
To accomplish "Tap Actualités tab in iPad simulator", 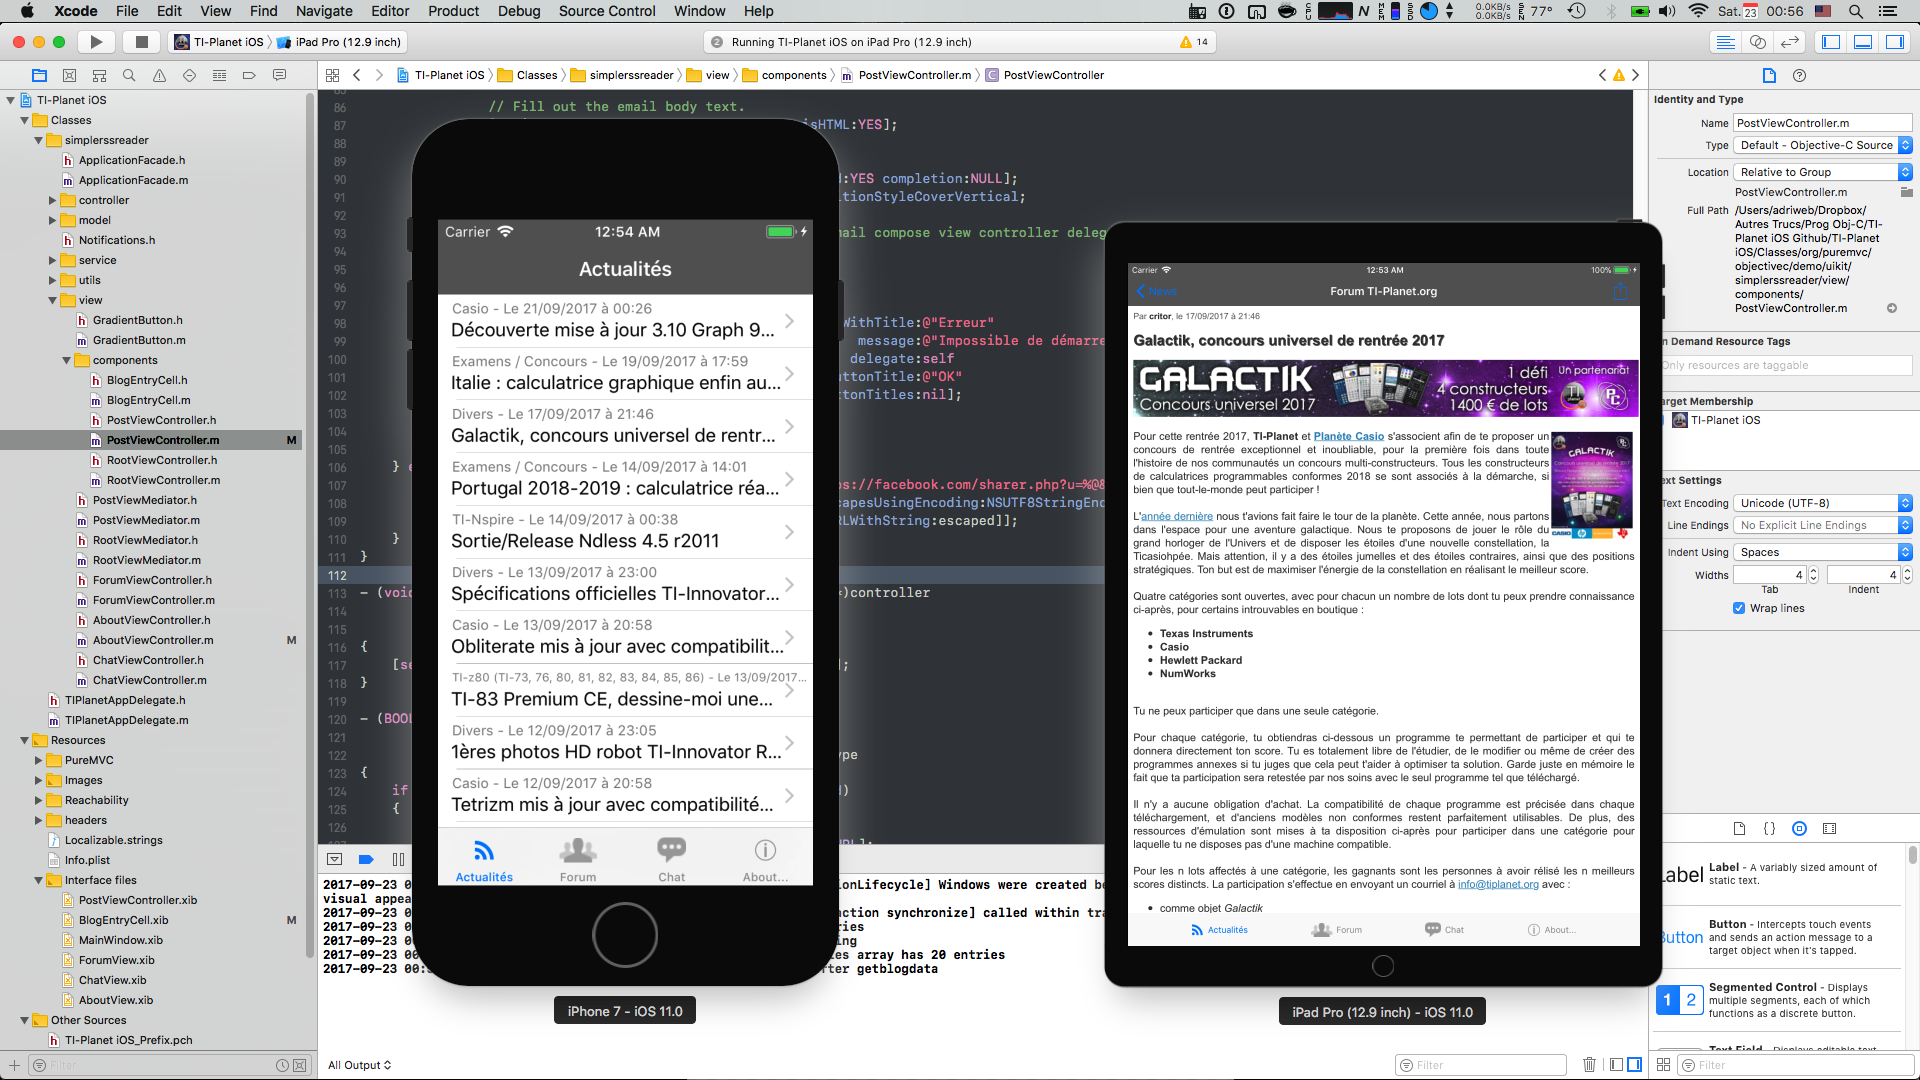I will (x=1219, y=930).
